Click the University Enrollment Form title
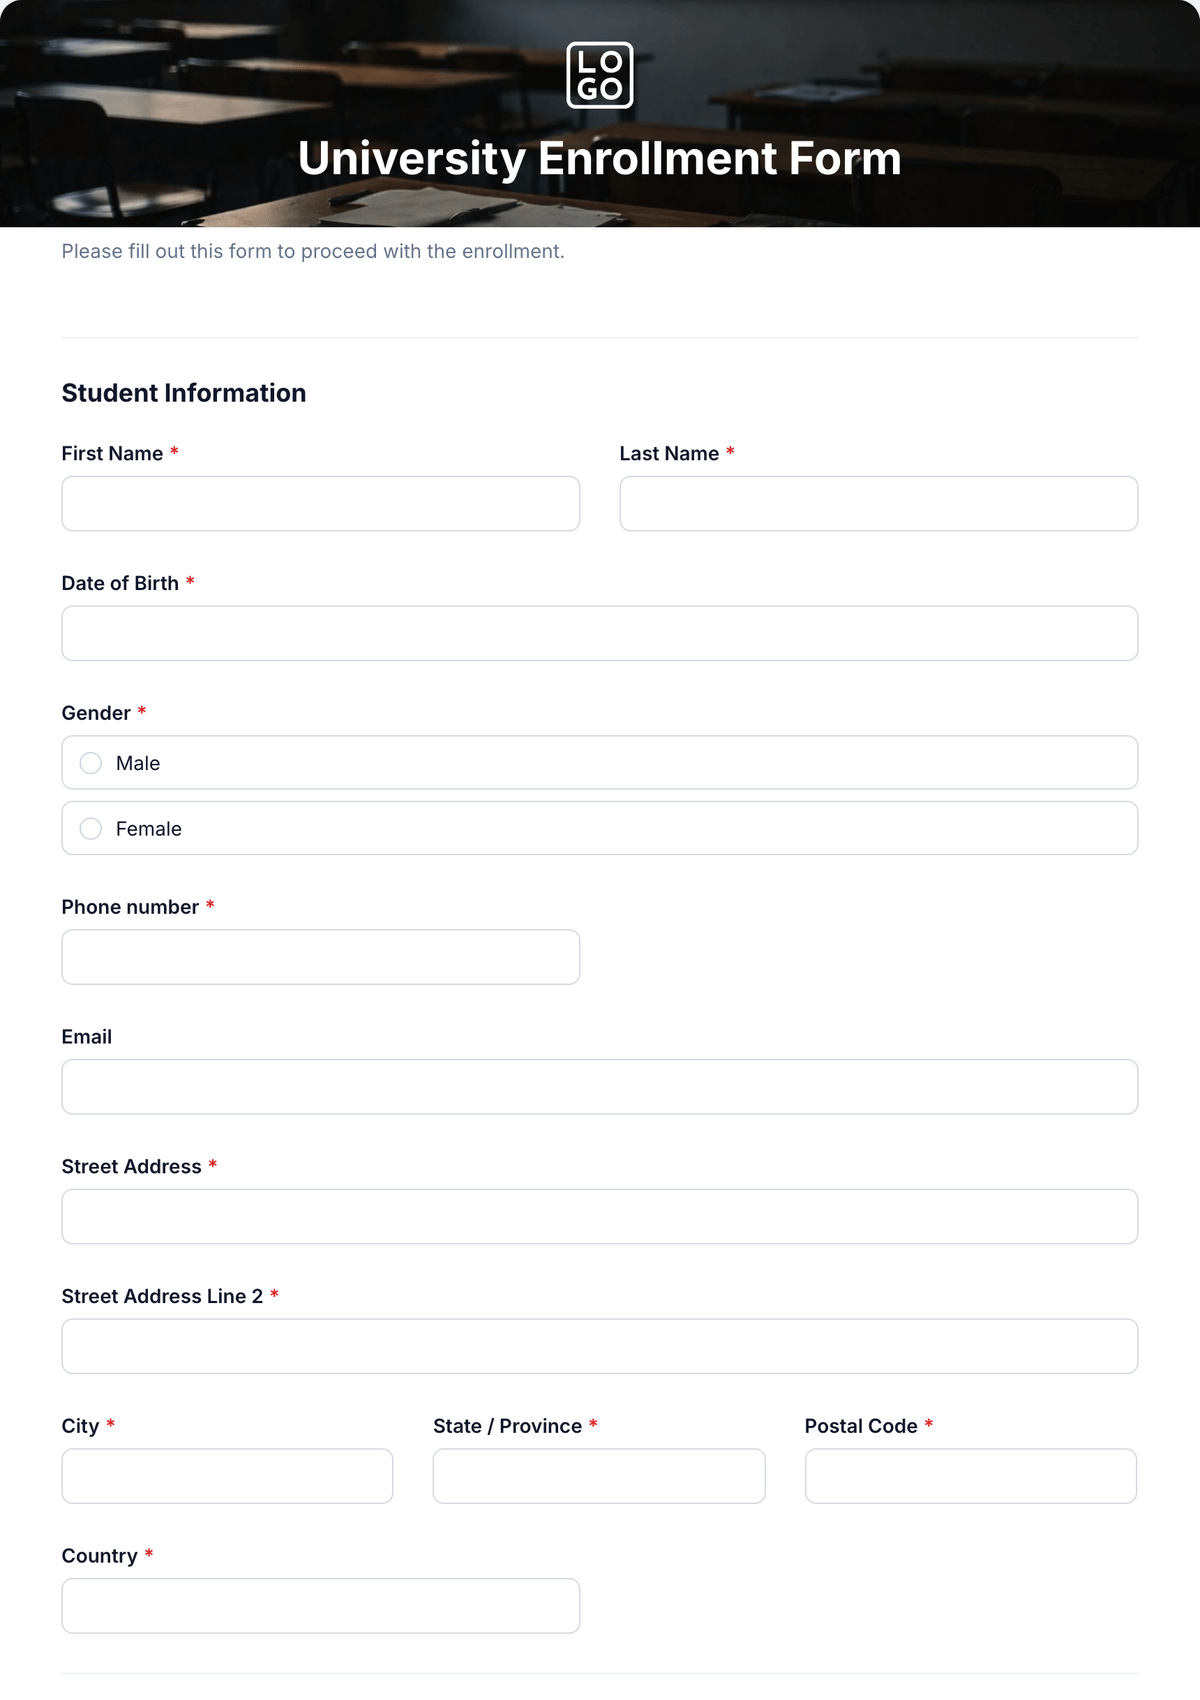 600,159
